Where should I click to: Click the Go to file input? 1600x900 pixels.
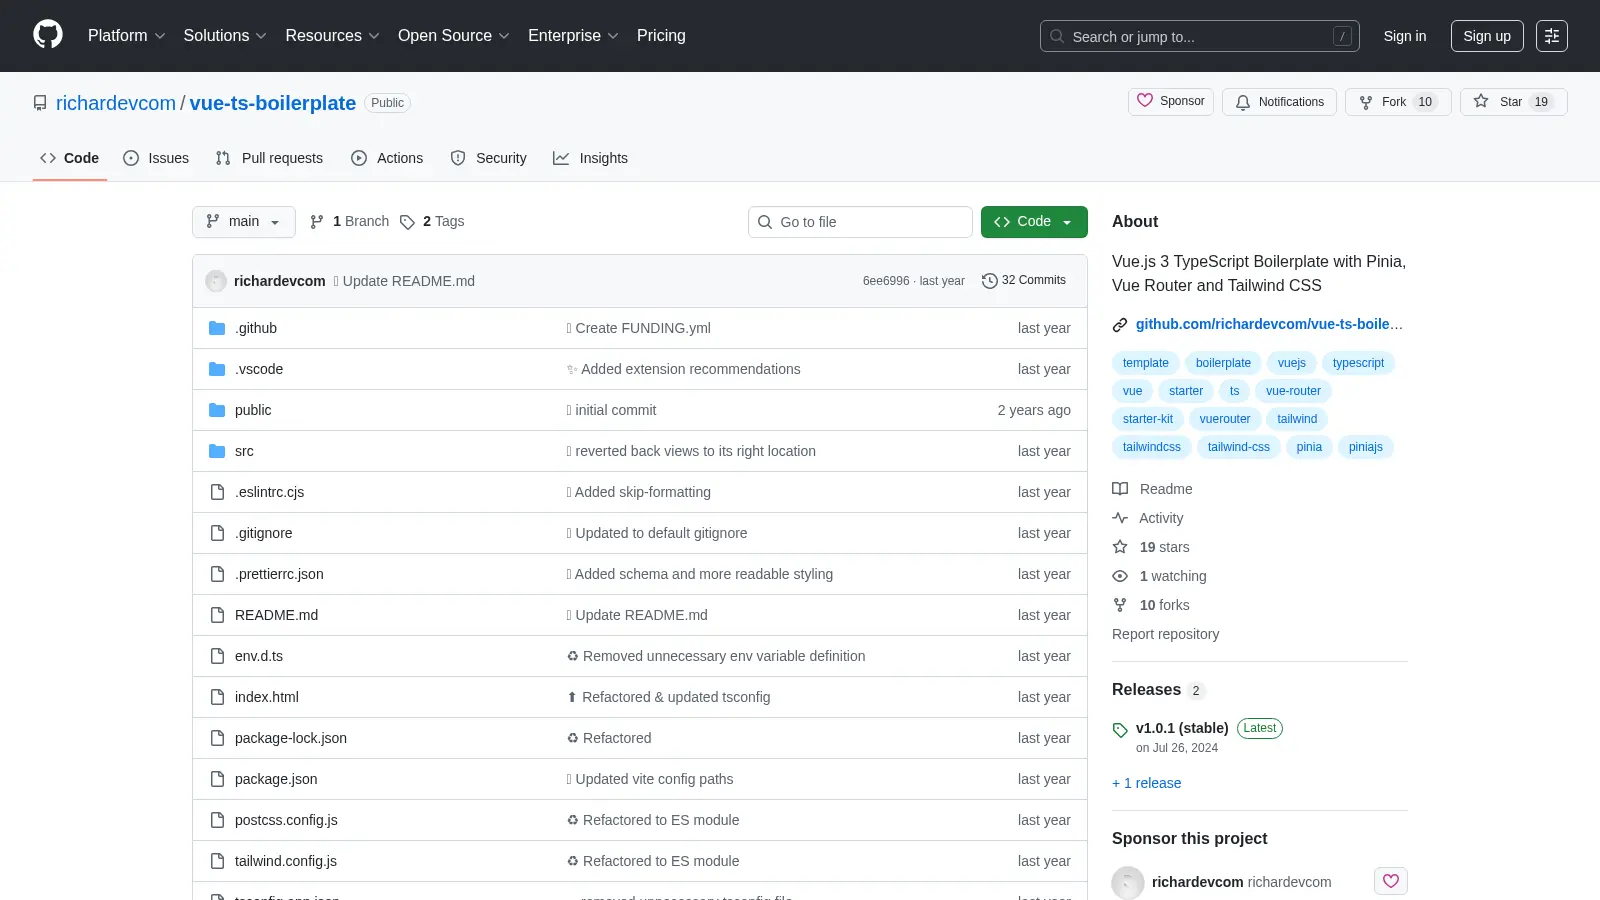(x=860, y=222)
